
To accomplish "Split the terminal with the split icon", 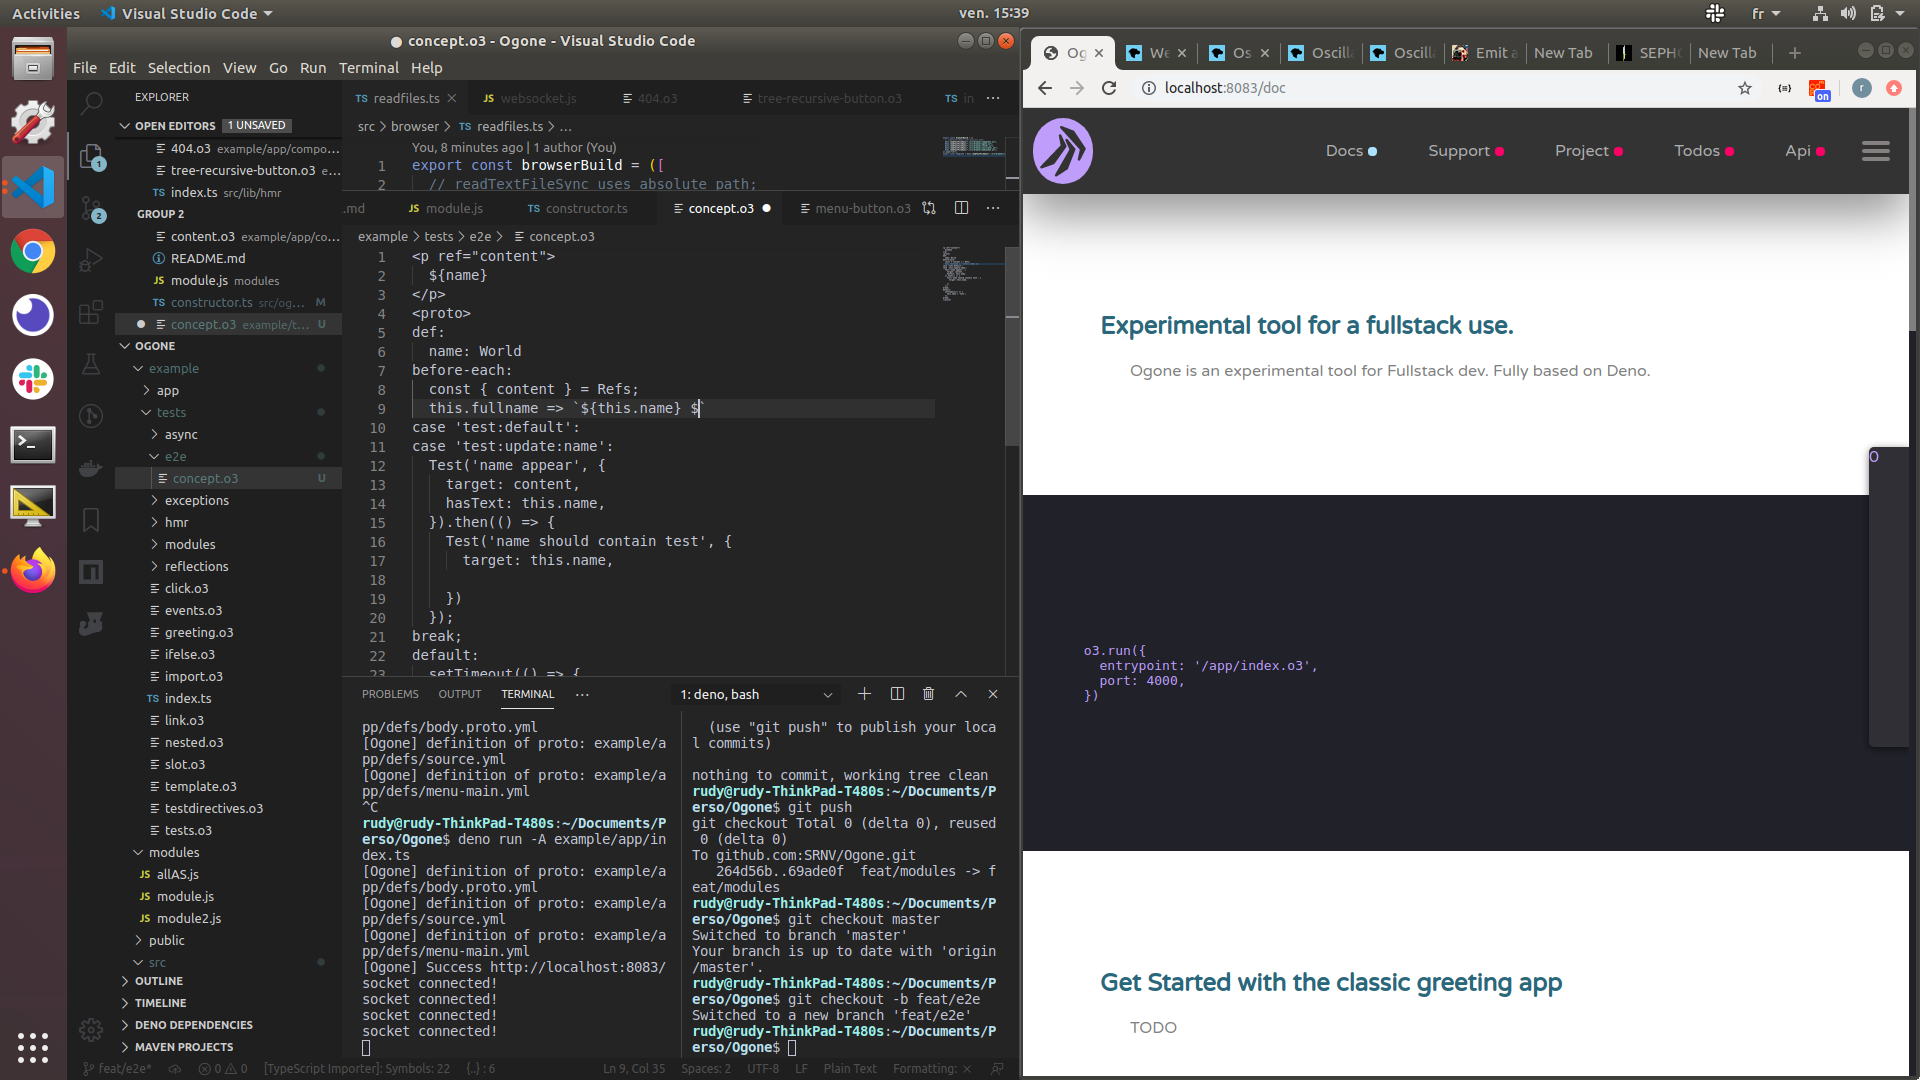I will coord(896,693).
